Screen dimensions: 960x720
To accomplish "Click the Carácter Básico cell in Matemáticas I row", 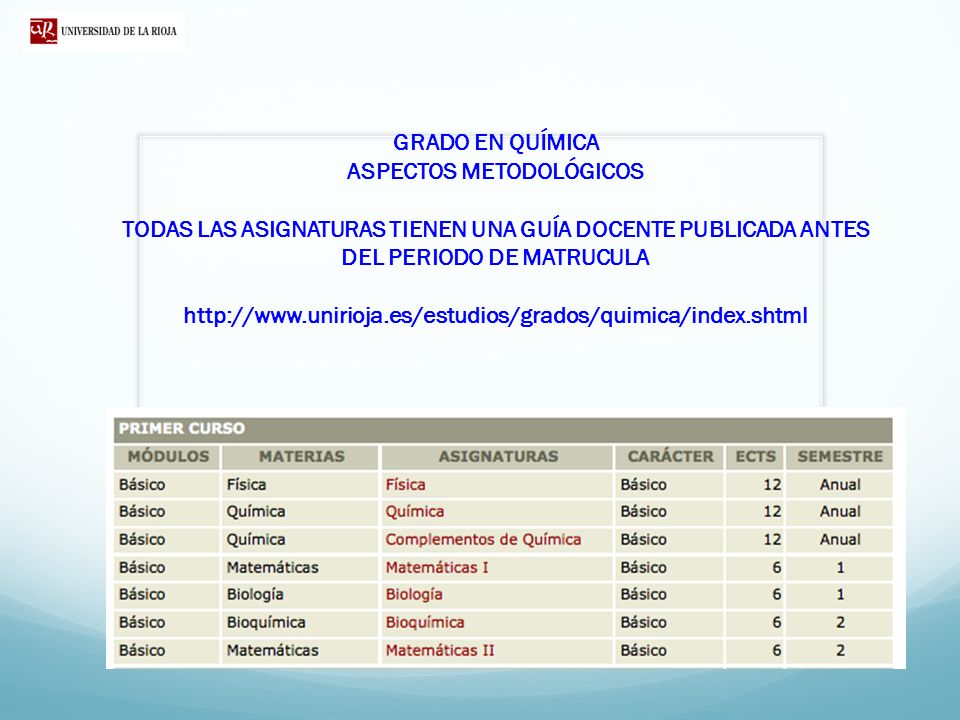I will 670,568.
